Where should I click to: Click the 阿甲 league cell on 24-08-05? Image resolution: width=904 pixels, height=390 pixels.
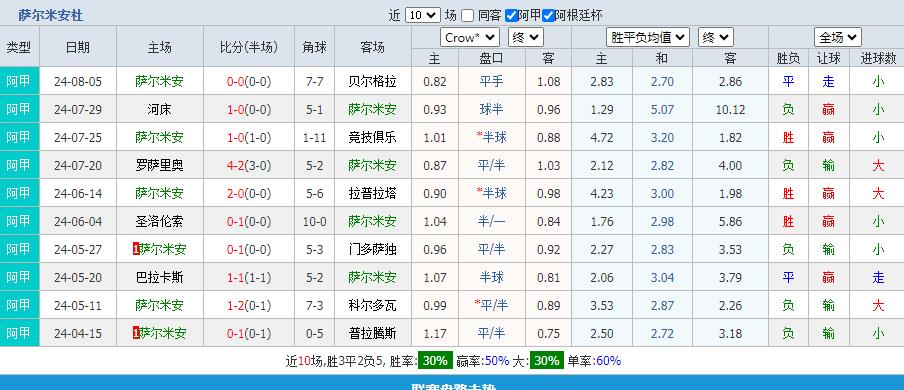[19, 81]
